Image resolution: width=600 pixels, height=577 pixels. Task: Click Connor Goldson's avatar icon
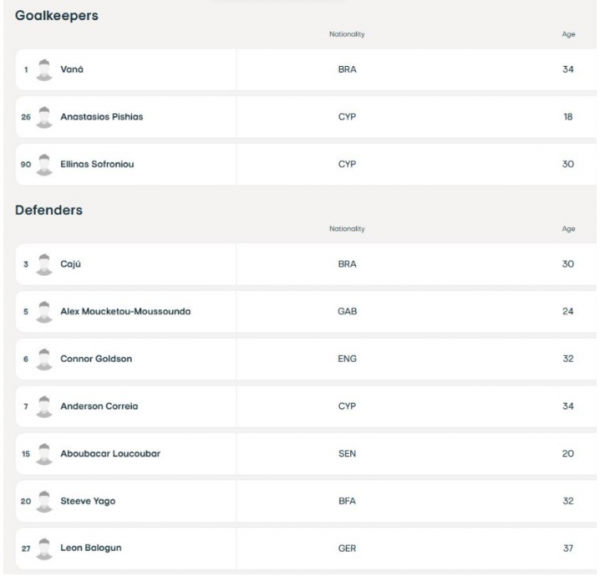(44, 360)
